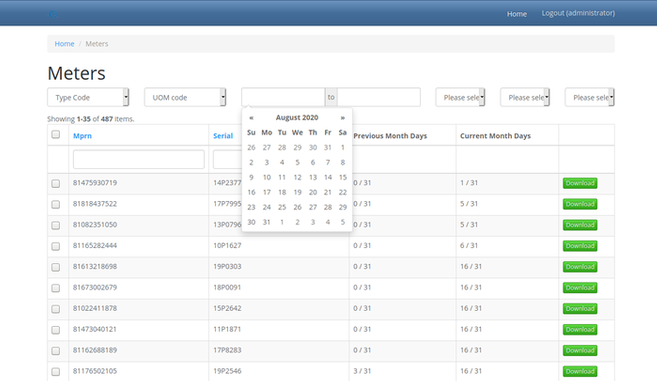This screenshot has height=381, width=657.
Task: Focus the end date field after 'to'
Action: (379, 97)
